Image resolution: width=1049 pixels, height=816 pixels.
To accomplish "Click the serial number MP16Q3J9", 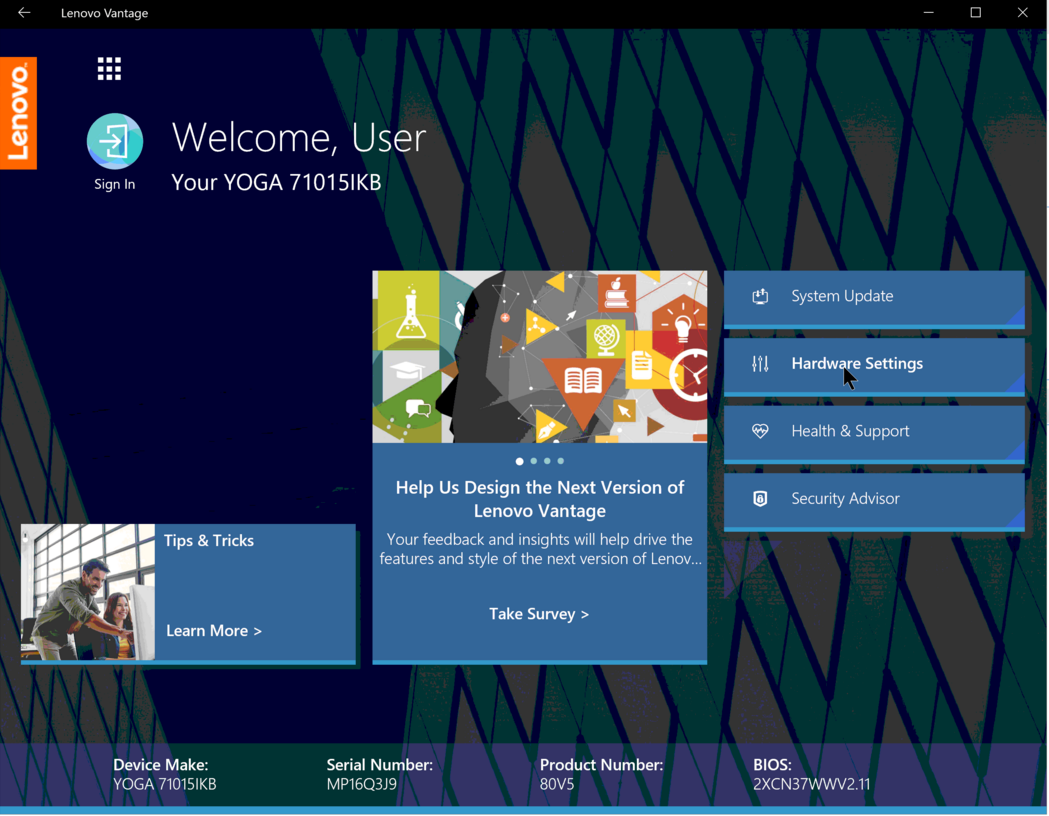I will (361, 785).
